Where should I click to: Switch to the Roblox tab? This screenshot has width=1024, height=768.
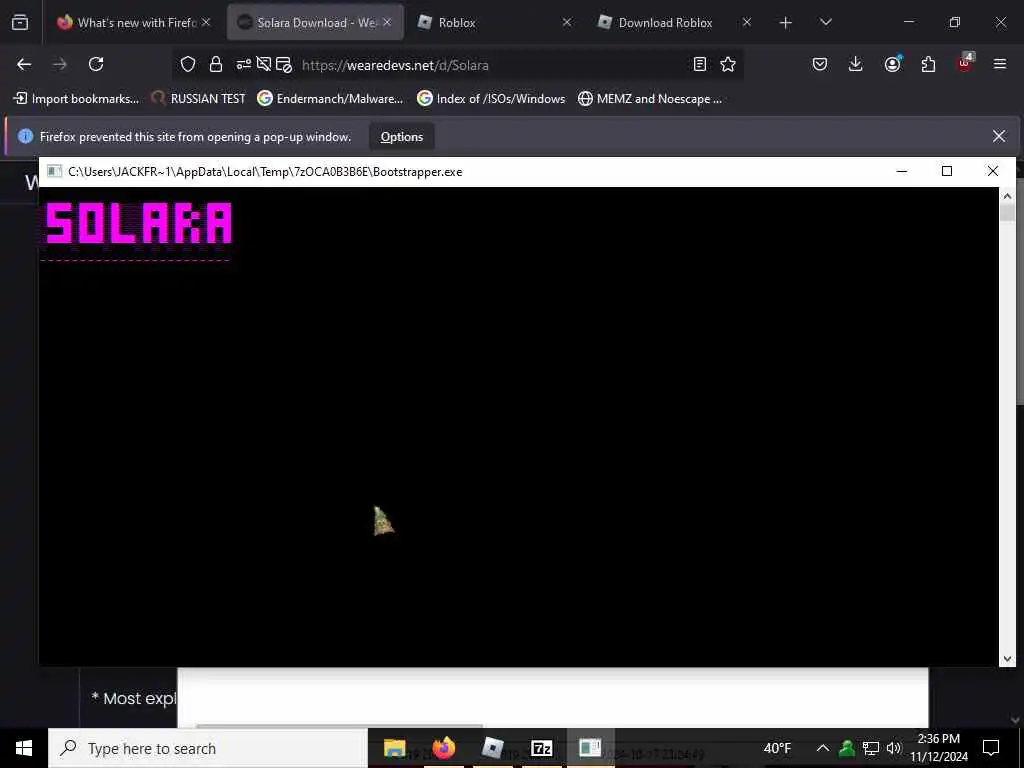tap(495, 22)
